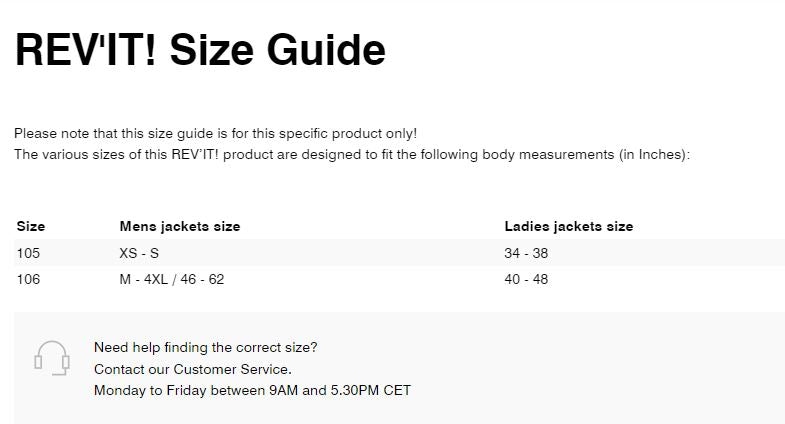Screen dimensions: 785x424
Task: Select the size 106 cell
Action: pos(28,279)
